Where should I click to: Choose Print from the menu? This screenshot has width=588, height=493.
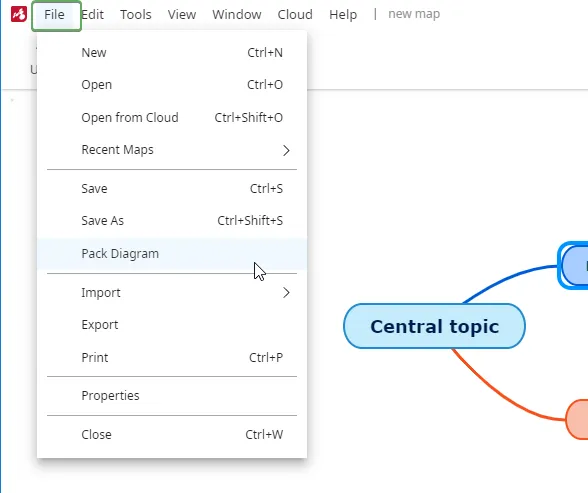coord(172,358)
